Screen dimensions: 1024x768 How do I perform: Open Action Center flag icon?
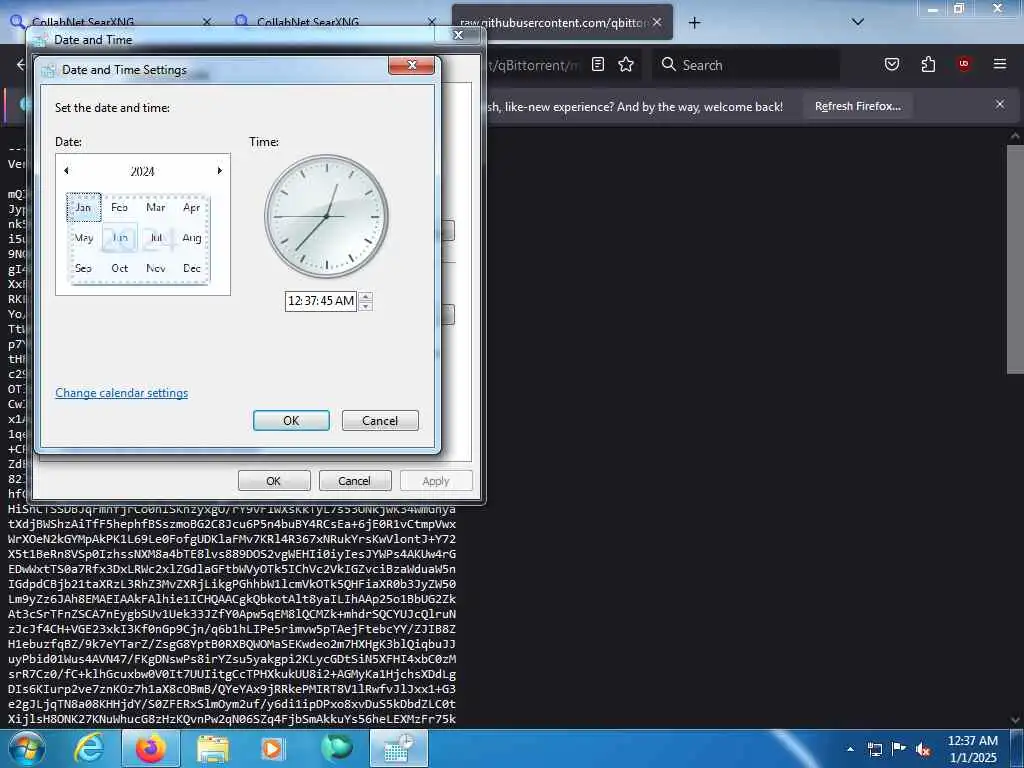(x=899, y=749)
